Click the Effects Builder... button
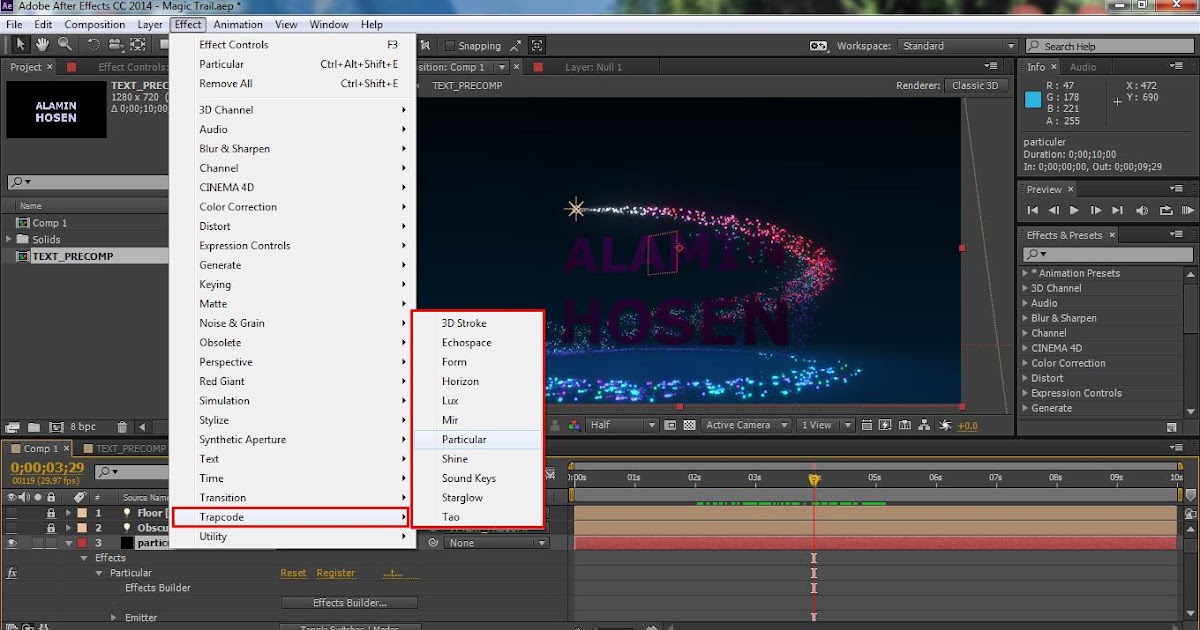This screenshot has width=1200, height=630. point(349,603)
